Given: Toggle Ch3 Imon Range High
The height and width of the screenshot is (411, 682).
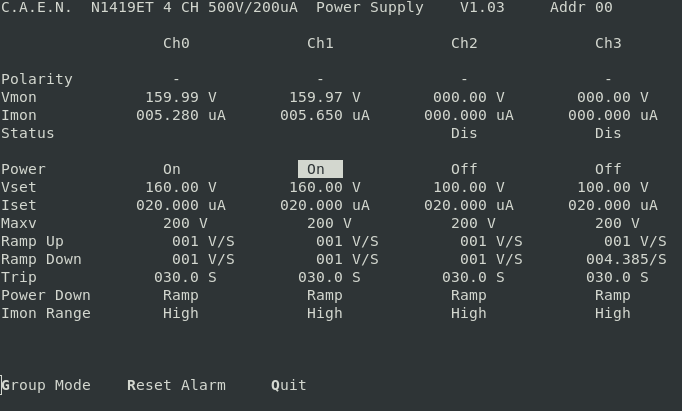Looking at the screenshot, I should pyautogui.click(x=613, y=314).
